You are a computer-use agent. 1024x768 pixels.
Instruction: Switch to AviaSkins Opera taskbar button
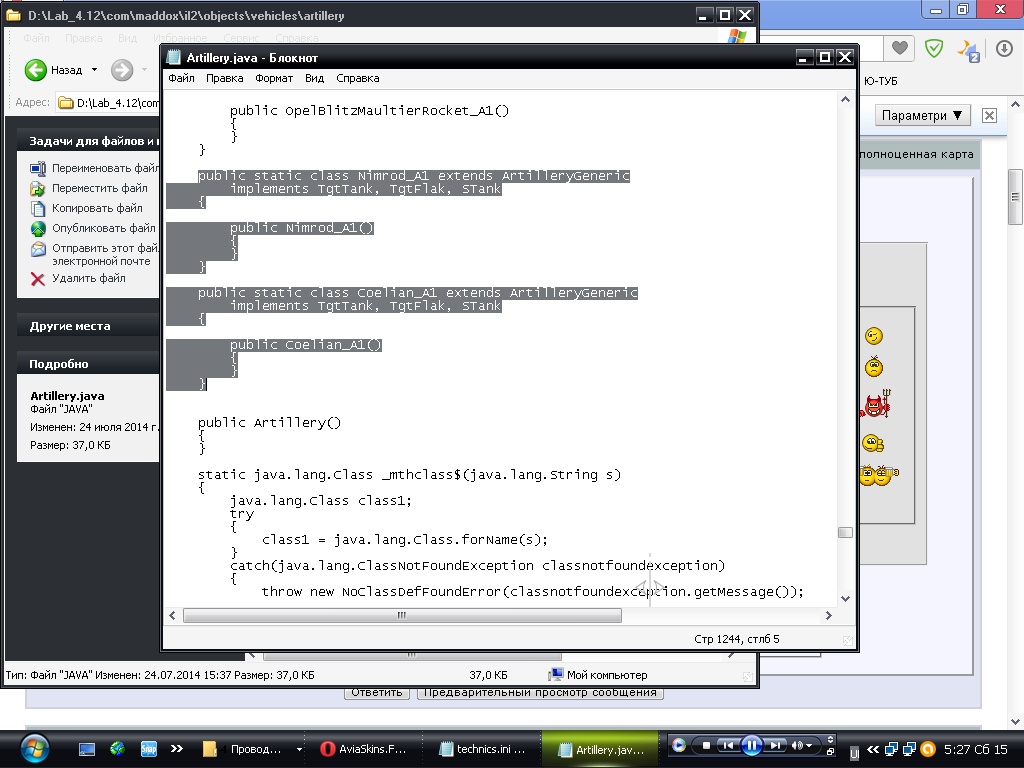(366, 749)
